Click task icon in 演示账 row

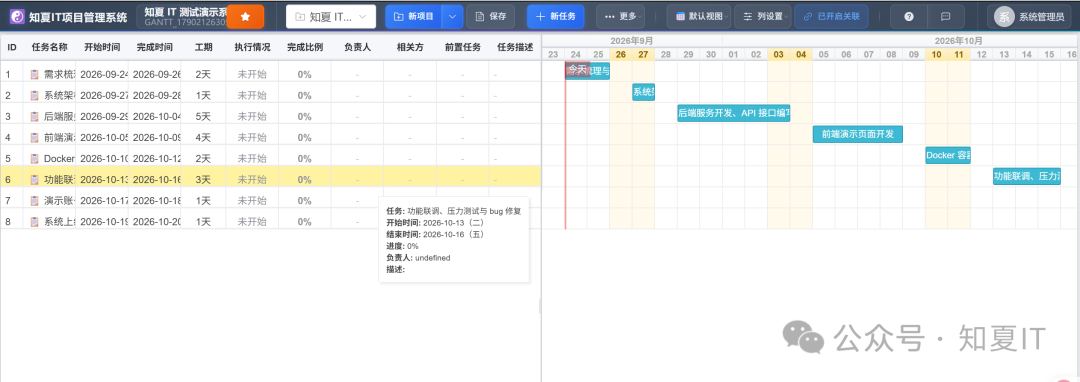[x=34, y=201]
